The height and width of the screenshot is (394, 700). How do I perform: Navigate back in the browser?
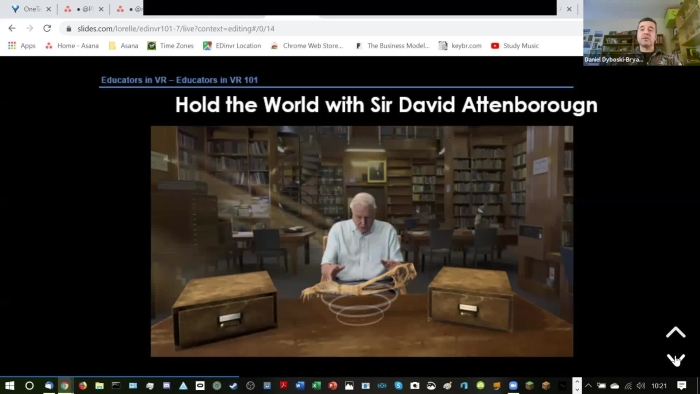coord(12,28)
